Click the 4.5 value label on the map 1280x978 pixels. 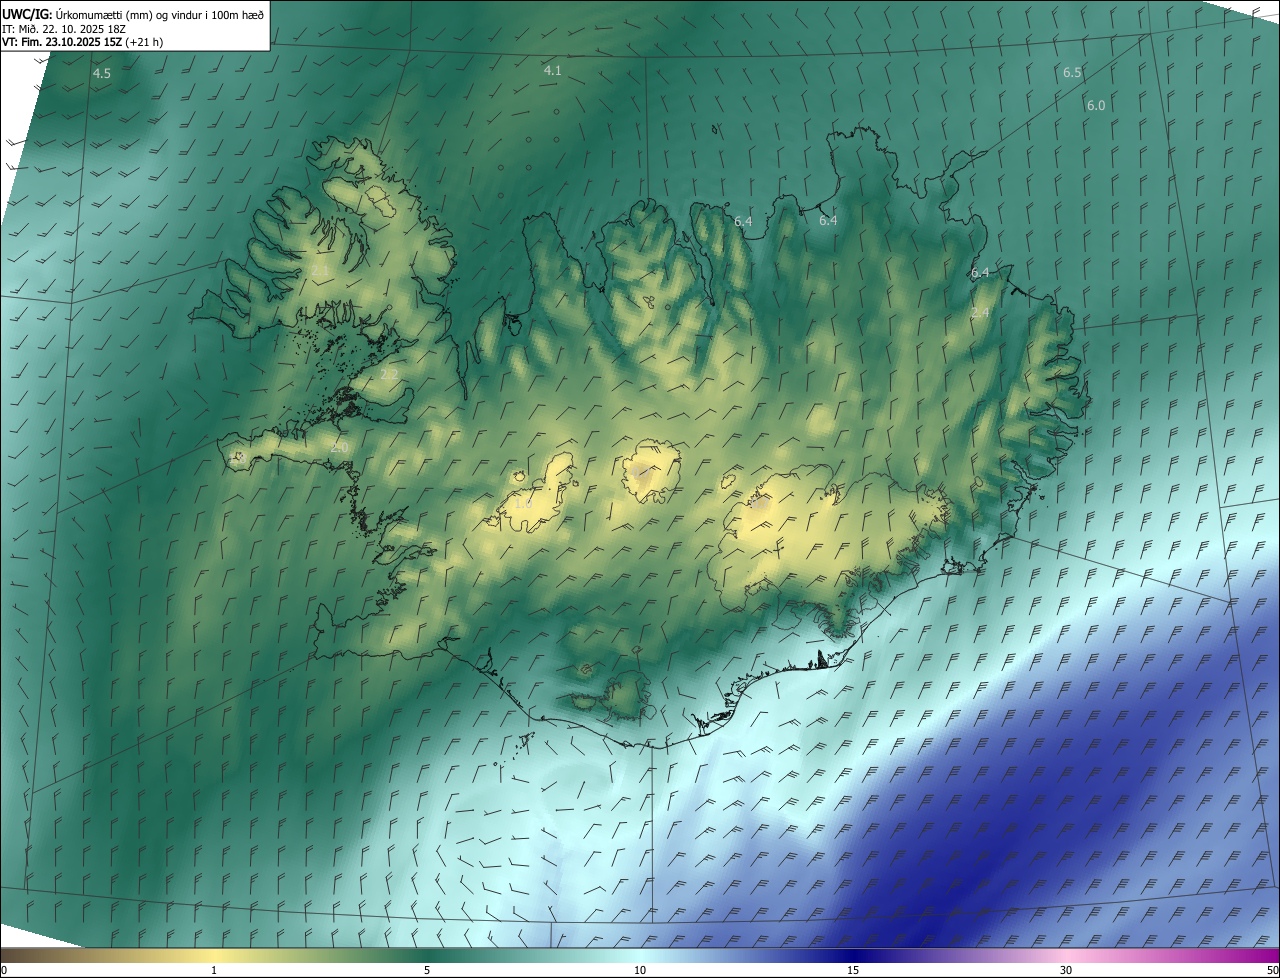[x=102, y=74]
